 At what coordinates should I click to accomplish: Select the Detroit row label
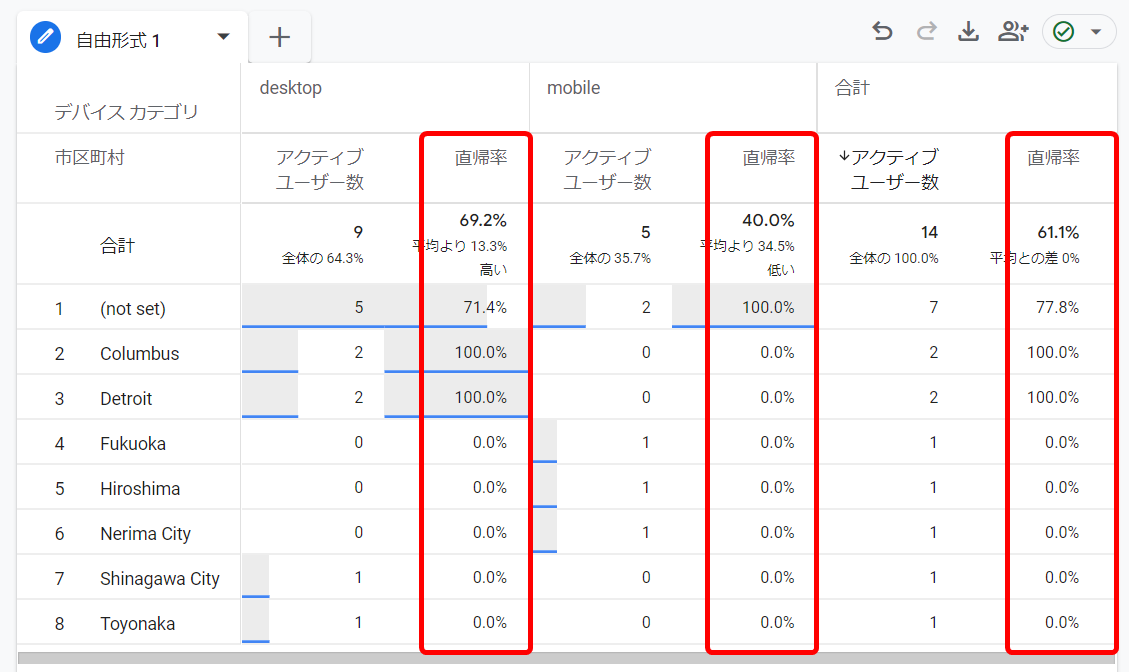tap(126, 399)
